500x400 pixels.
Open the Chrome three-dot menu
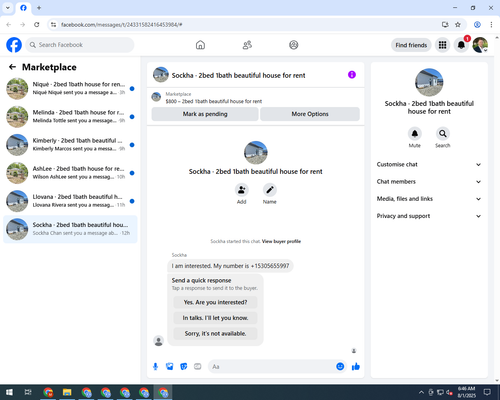coord(491,24)
